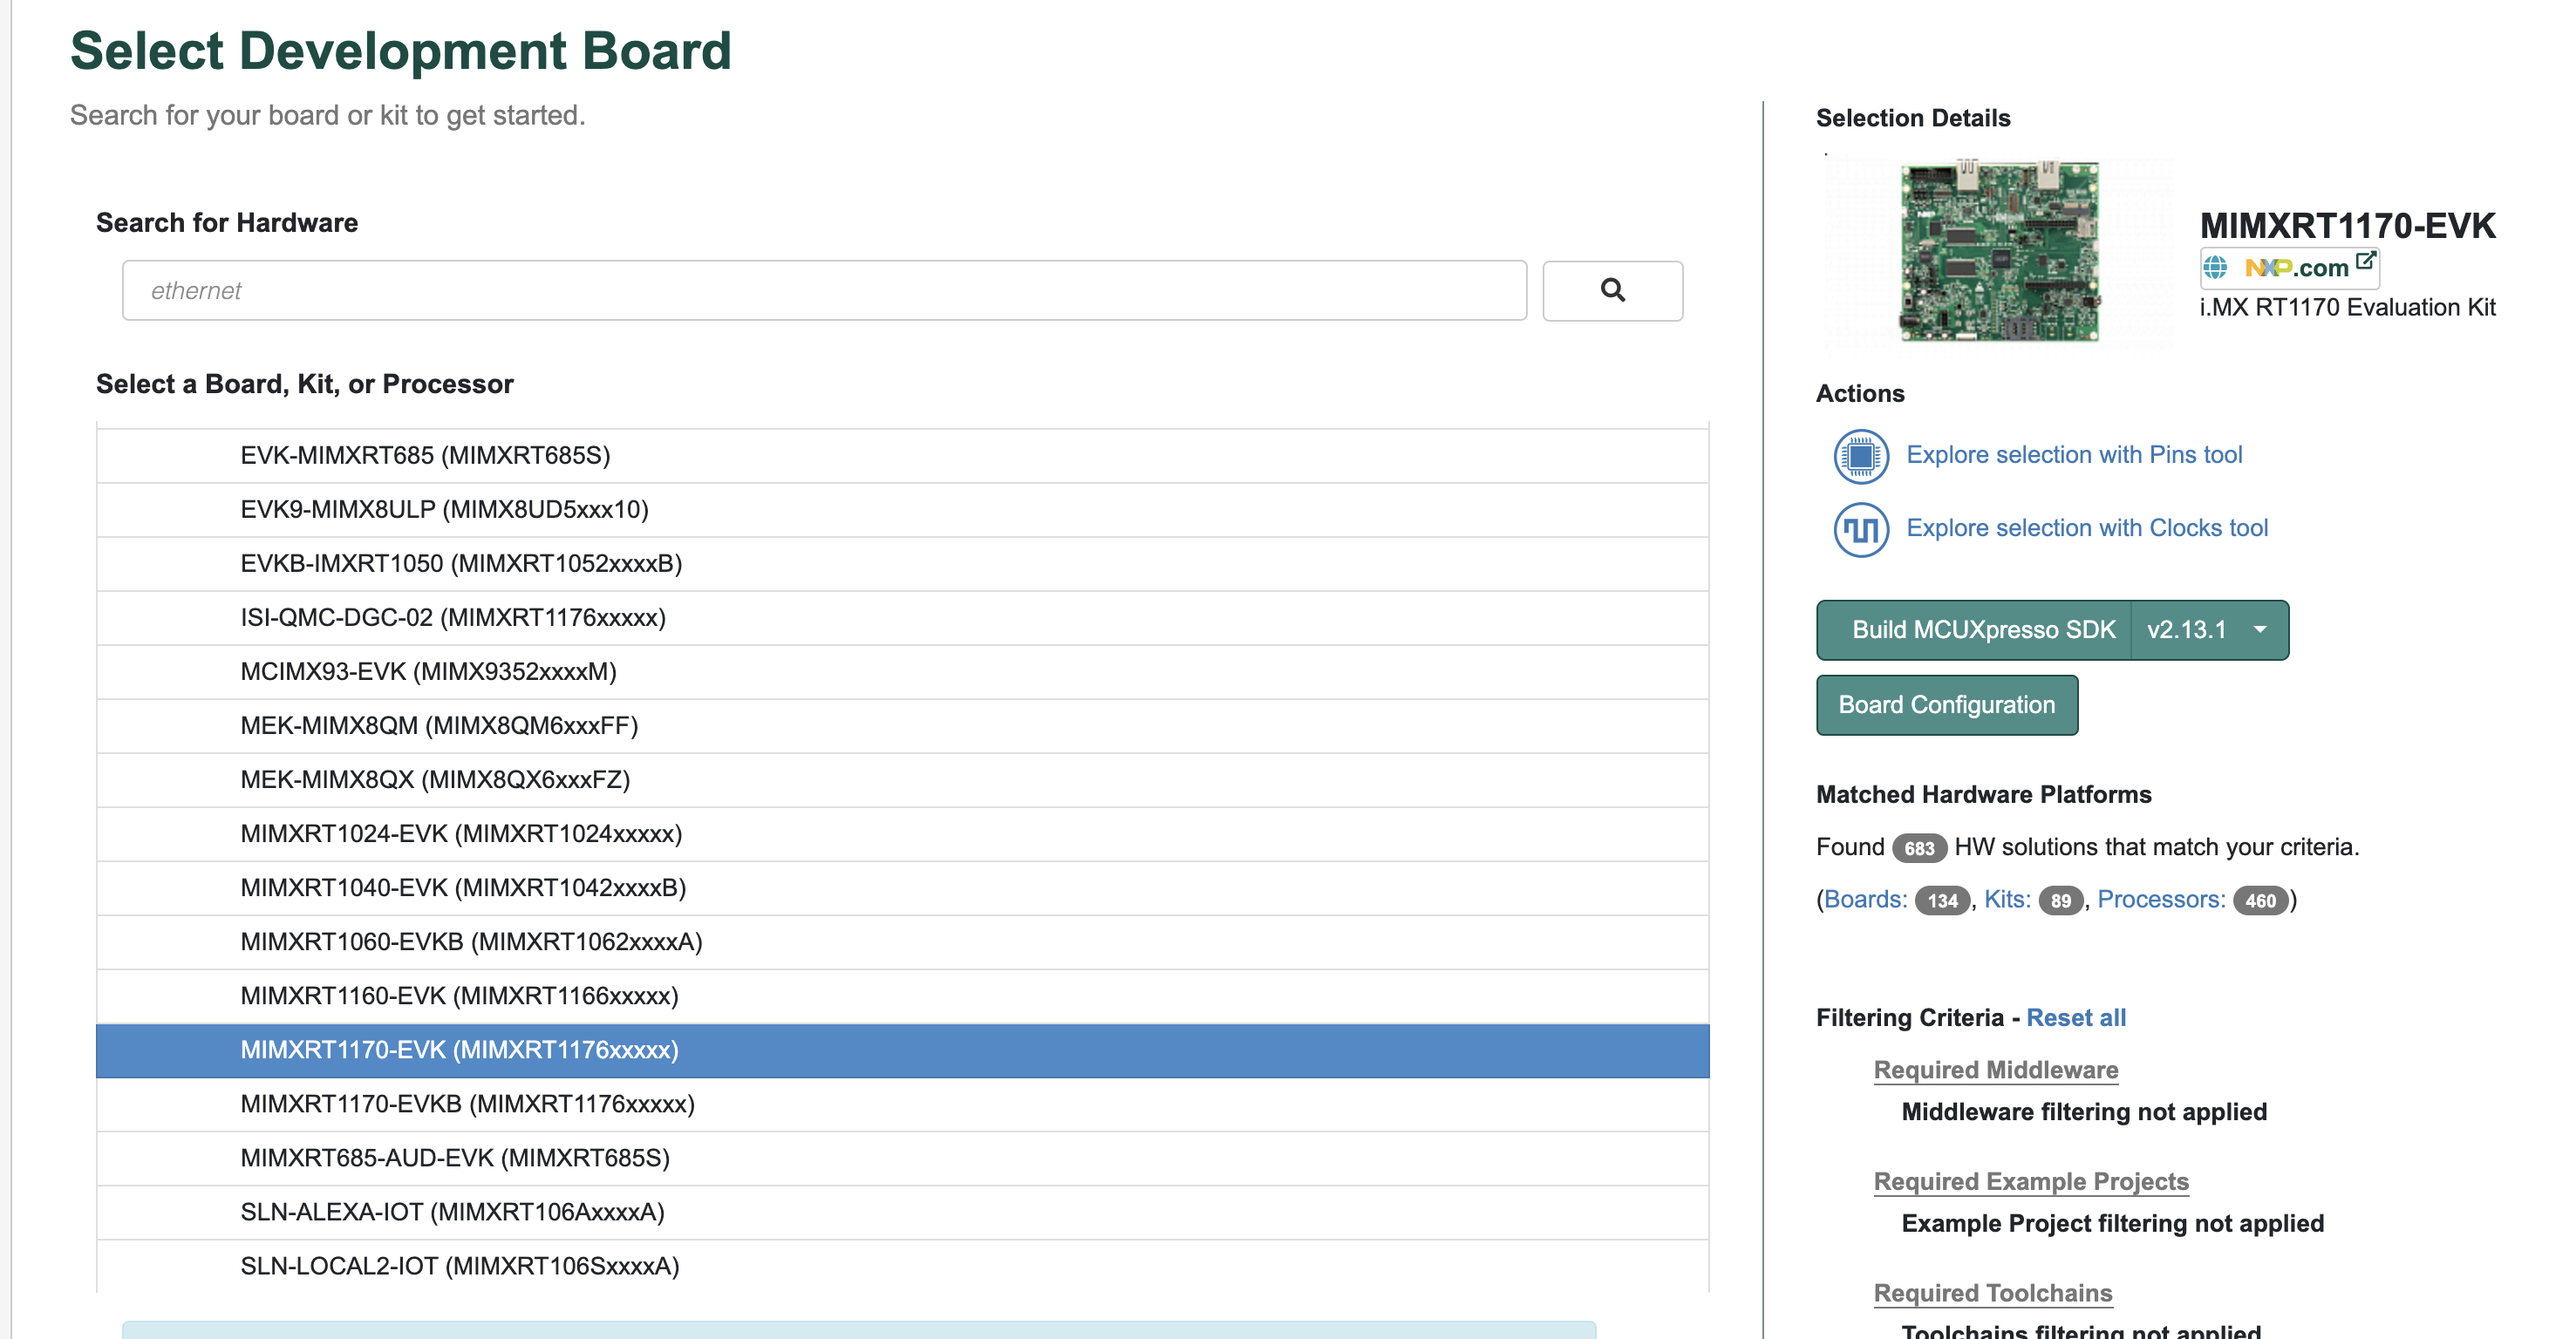Screen dimensions: 2576x1339
Task: Click the Clocks tool waveform icon
Action: pos(1860,529)
